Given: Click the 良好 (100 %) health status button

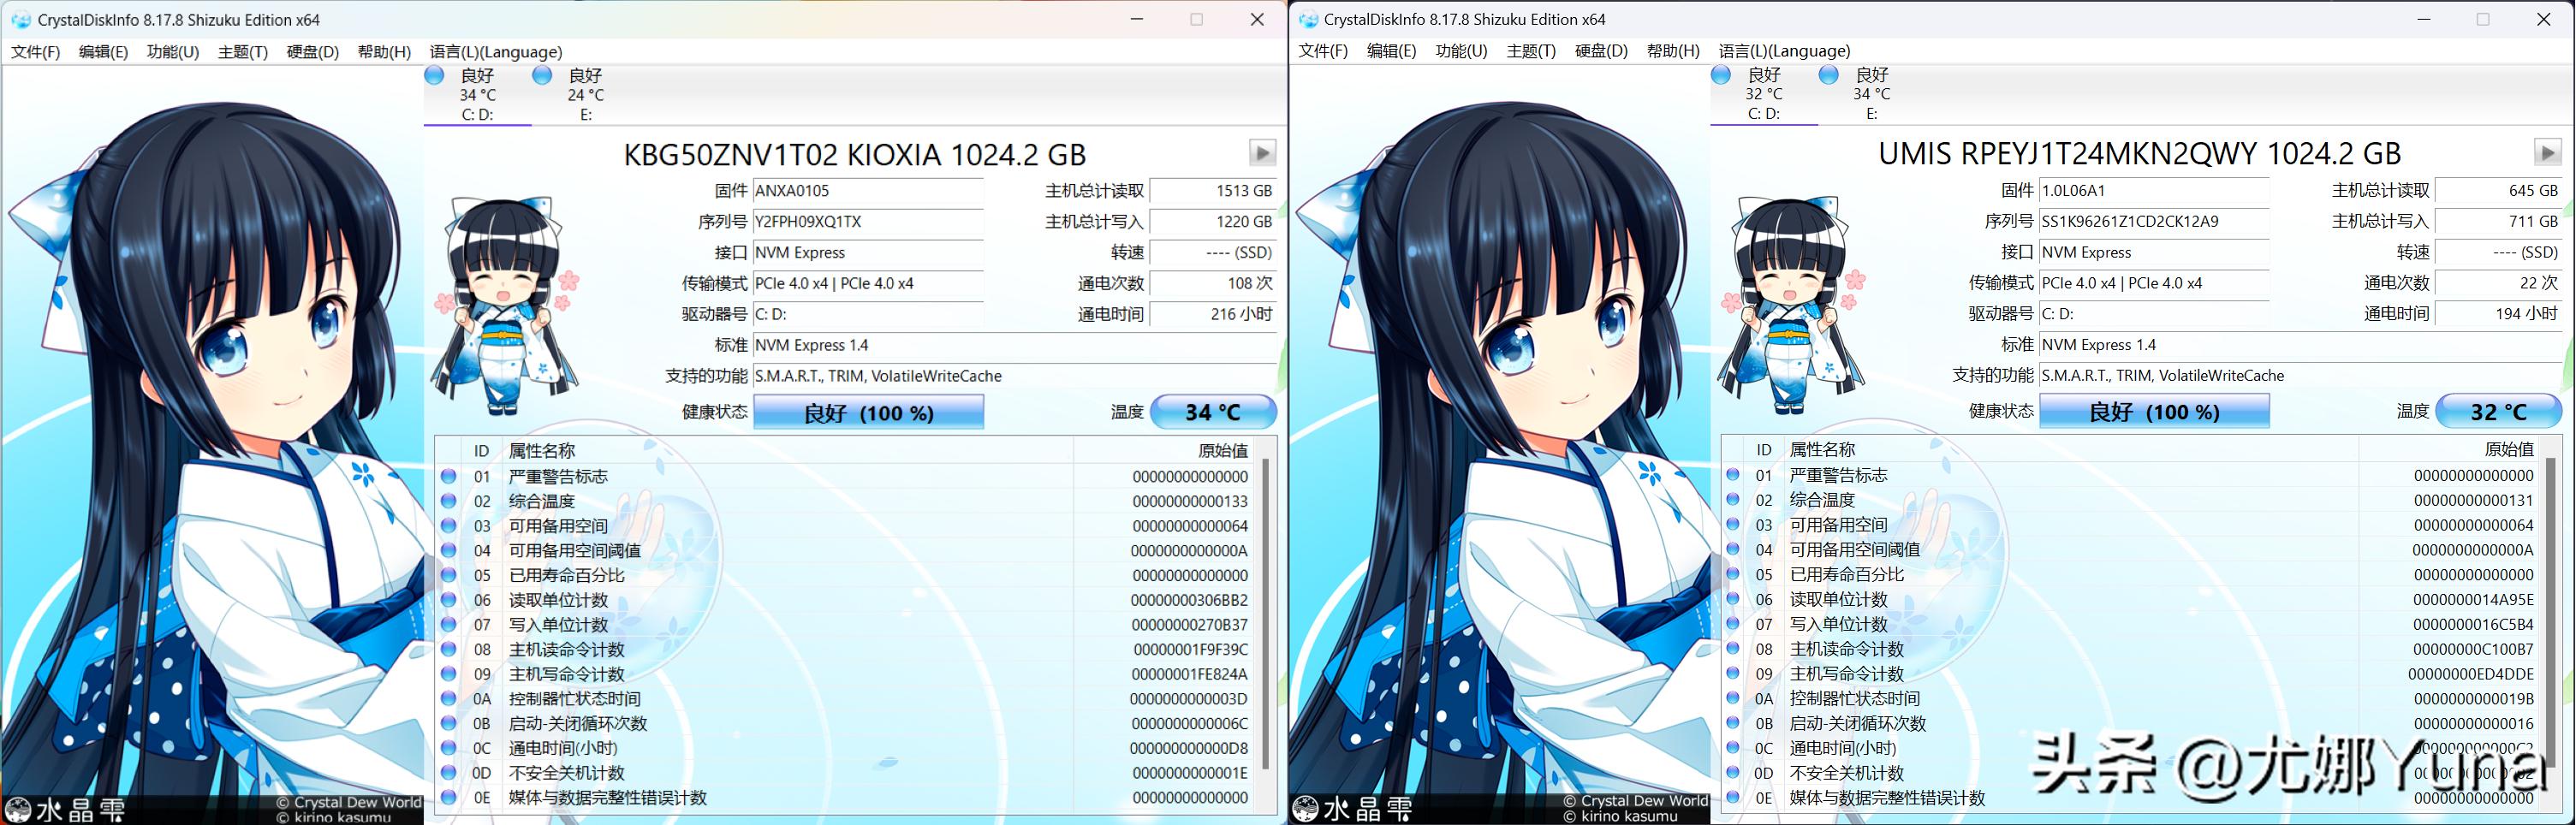Looking at the screenshot, I should [868, 411].
